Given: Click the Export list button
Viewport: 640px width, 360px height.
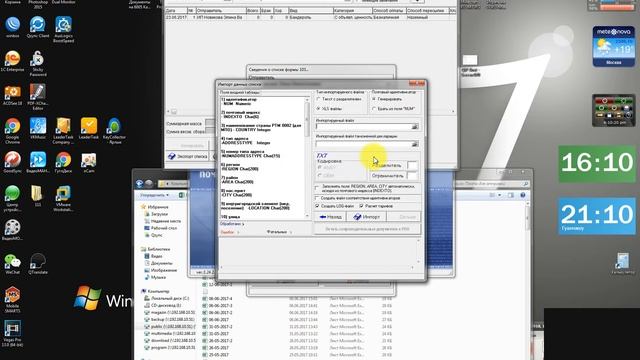Looking at the screenshot, I should pos(188,156).
